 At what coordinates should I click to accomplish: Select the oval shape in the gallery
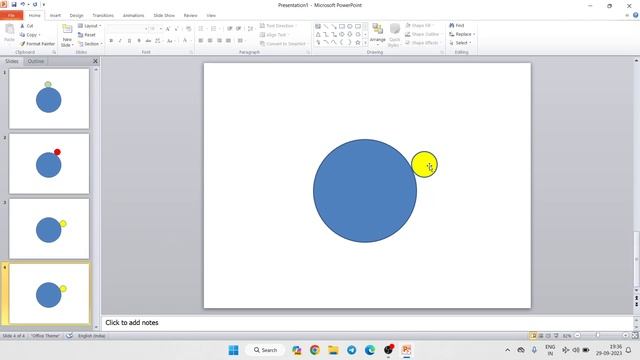pos(350,26)
